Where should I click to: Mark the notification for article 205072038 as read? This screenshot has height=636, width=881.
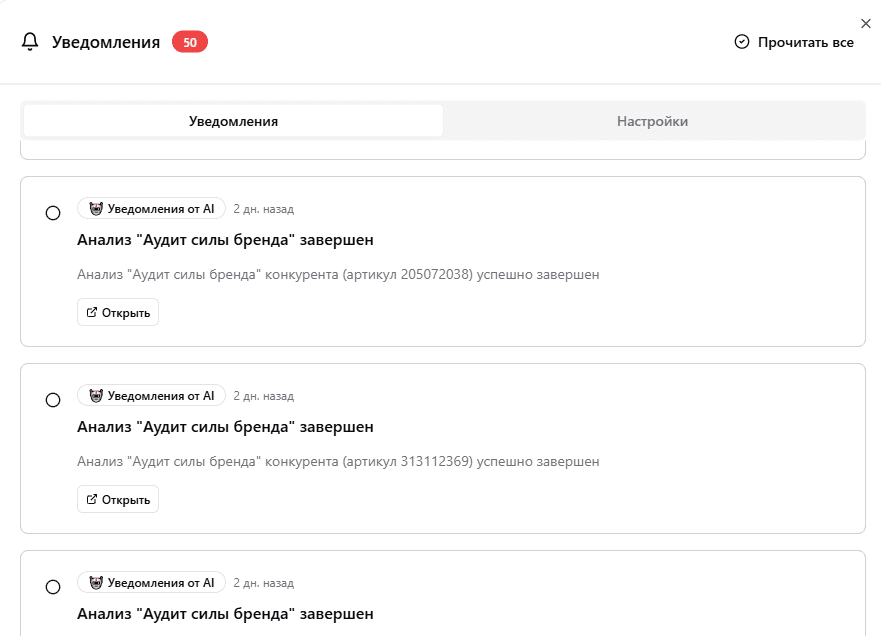point(52,212)
